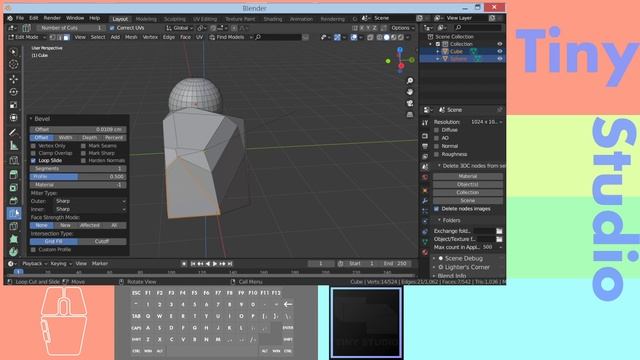This screenshot has width=640, height=360.
Task: Toggle the Correct UVs checkbox
Action: (112, 28)
